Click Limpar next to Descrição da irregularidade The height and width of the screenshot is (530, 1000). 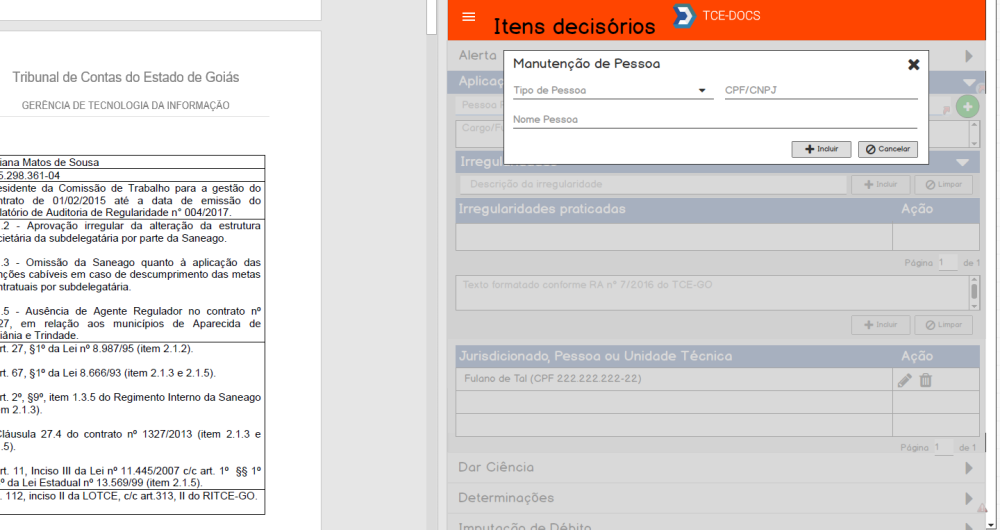[943, 185]
